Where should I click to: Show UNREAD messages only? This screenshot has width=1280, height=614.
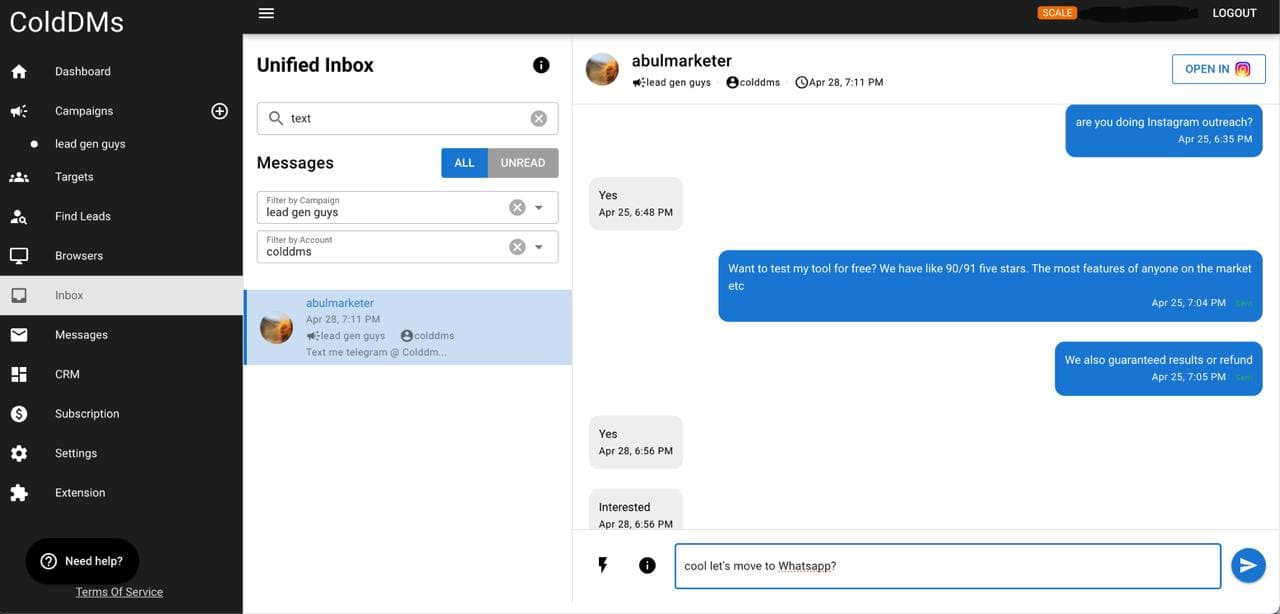tap(523, 163)
